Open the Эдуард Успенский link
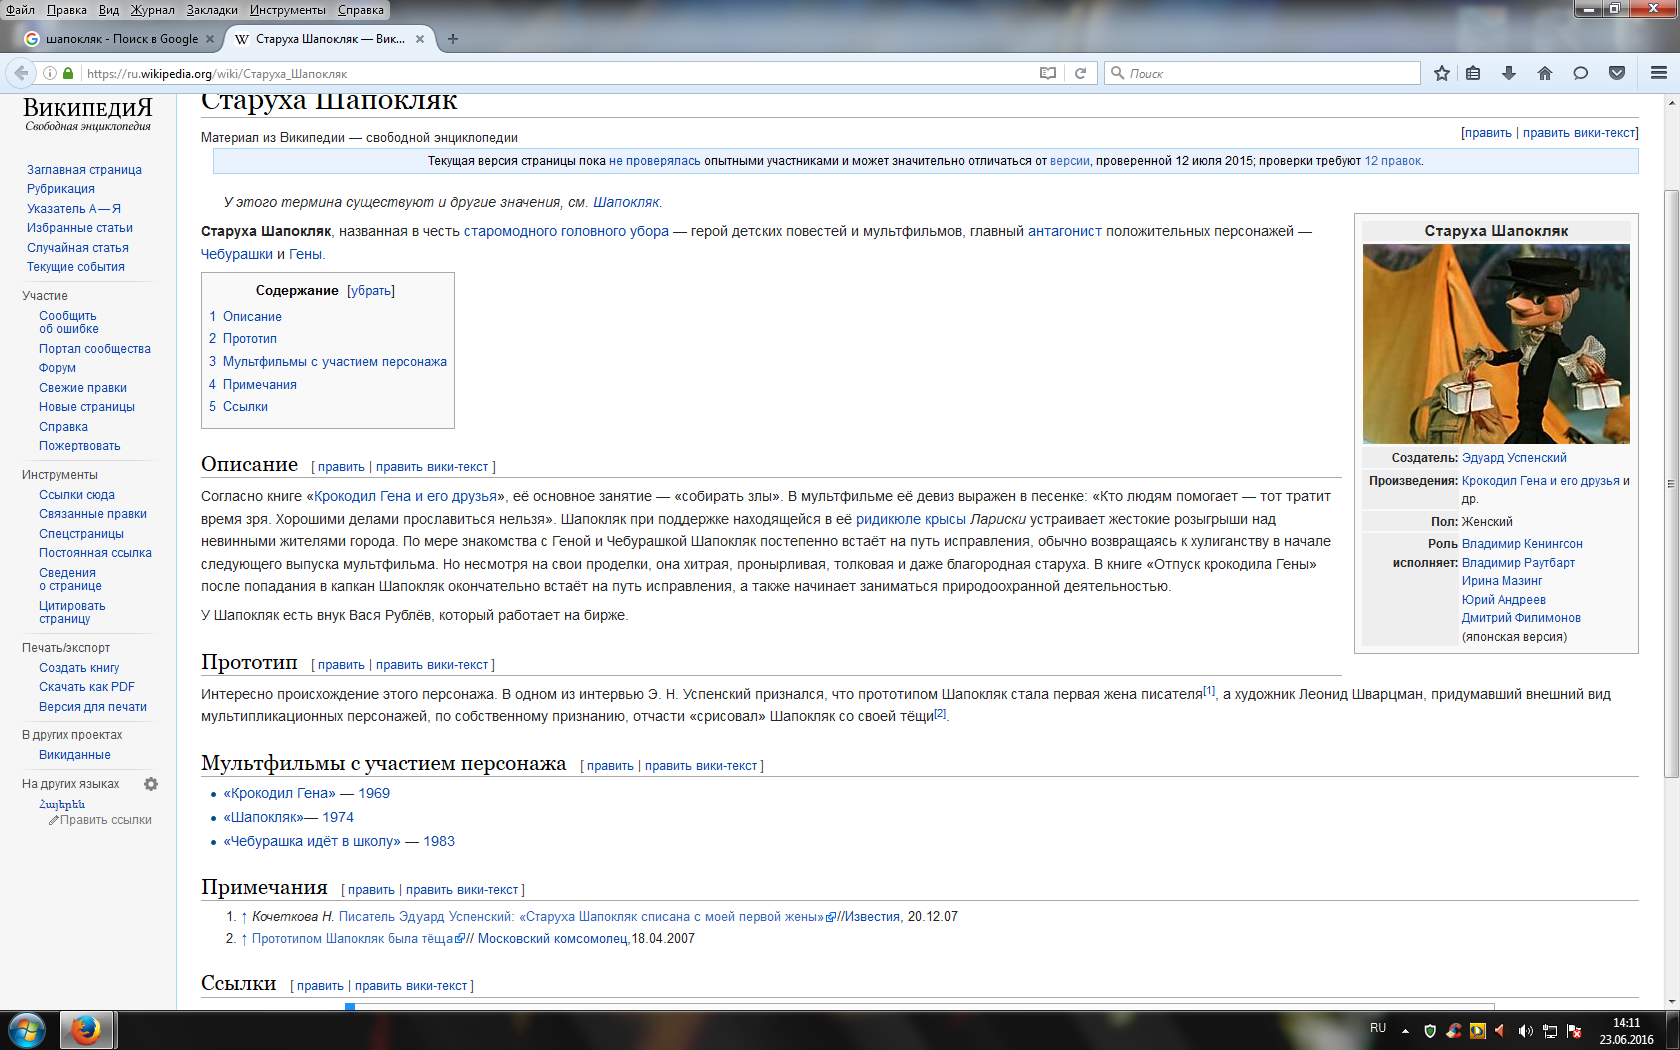Viewport: 1680px width, 1050px height. (x=1514, y=458)
